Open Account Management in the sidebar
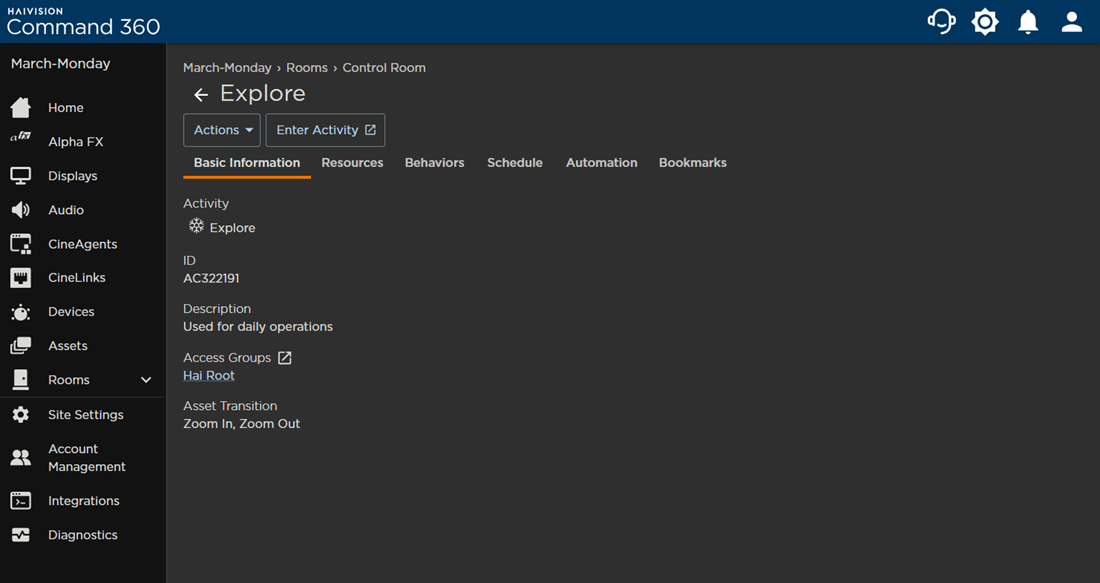This screenshot has width=1100, height=583. pyautogui.click(x=87, y=458)
